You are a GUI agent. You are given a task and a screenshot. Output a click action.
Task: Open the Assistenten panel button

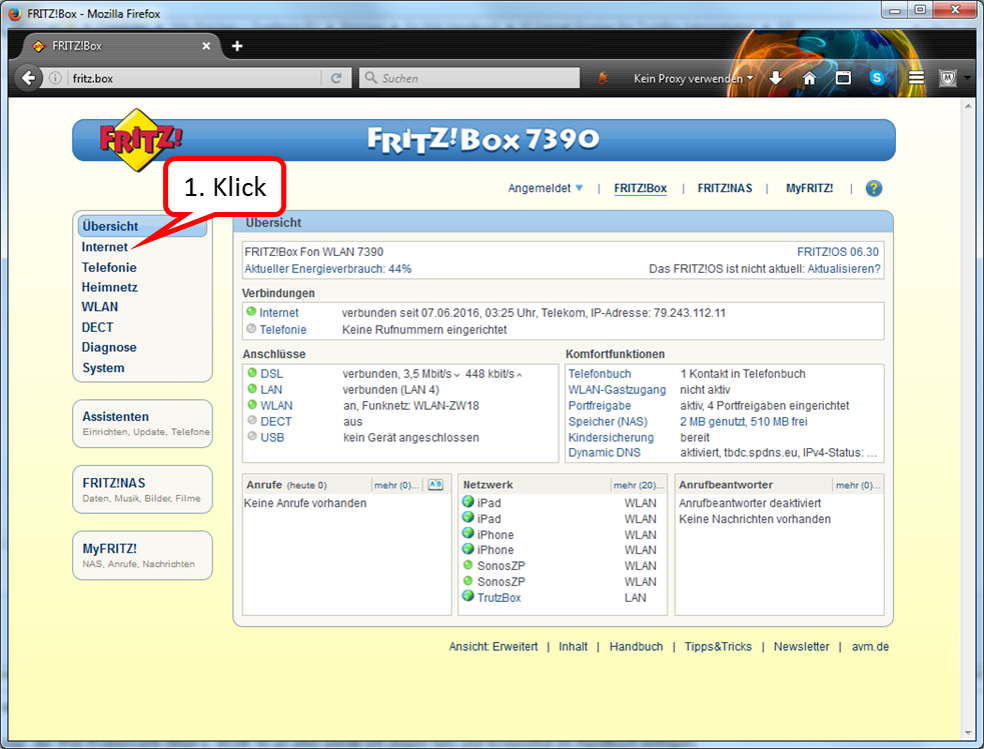(x=142, y=423)
